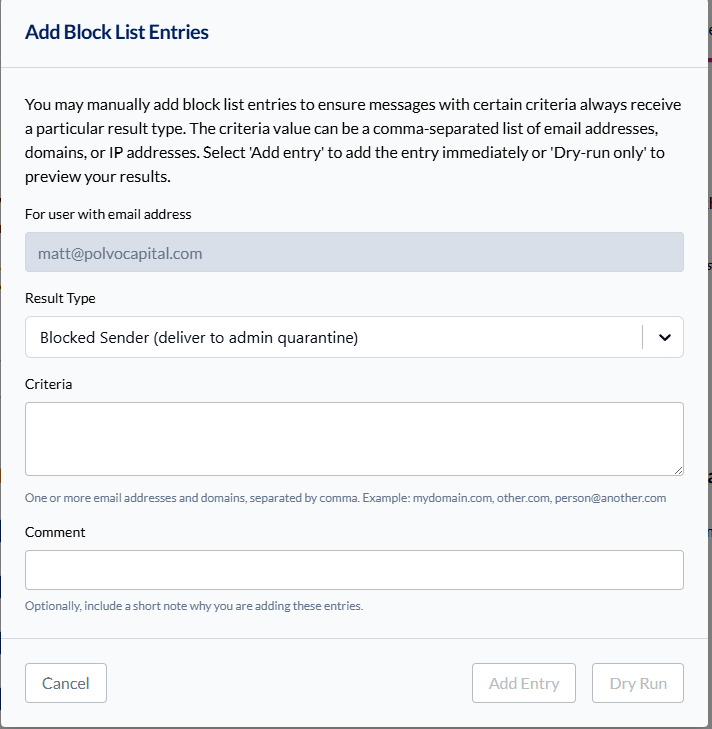This screenshot has height=729, width=712.
Task: Click the Result Type label
Action: (x=60, y=299)
